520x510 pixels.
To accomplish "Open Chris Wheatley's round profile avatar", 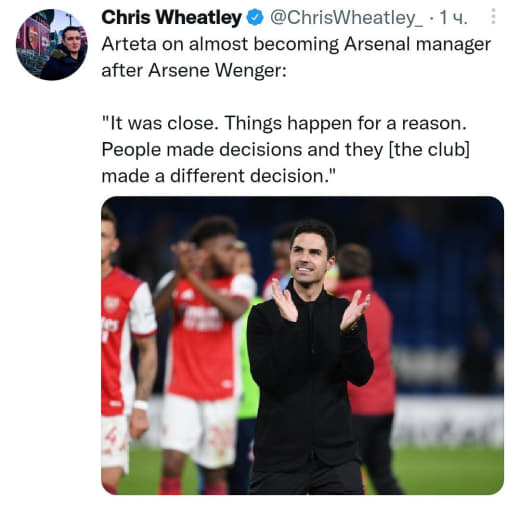I will point(51,45).
